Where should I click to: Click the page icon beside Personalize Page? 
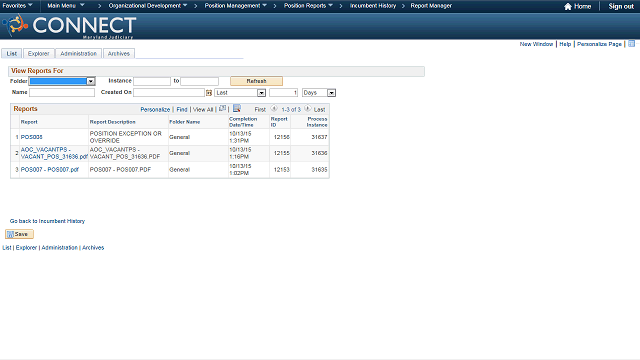tap(631, 44)
